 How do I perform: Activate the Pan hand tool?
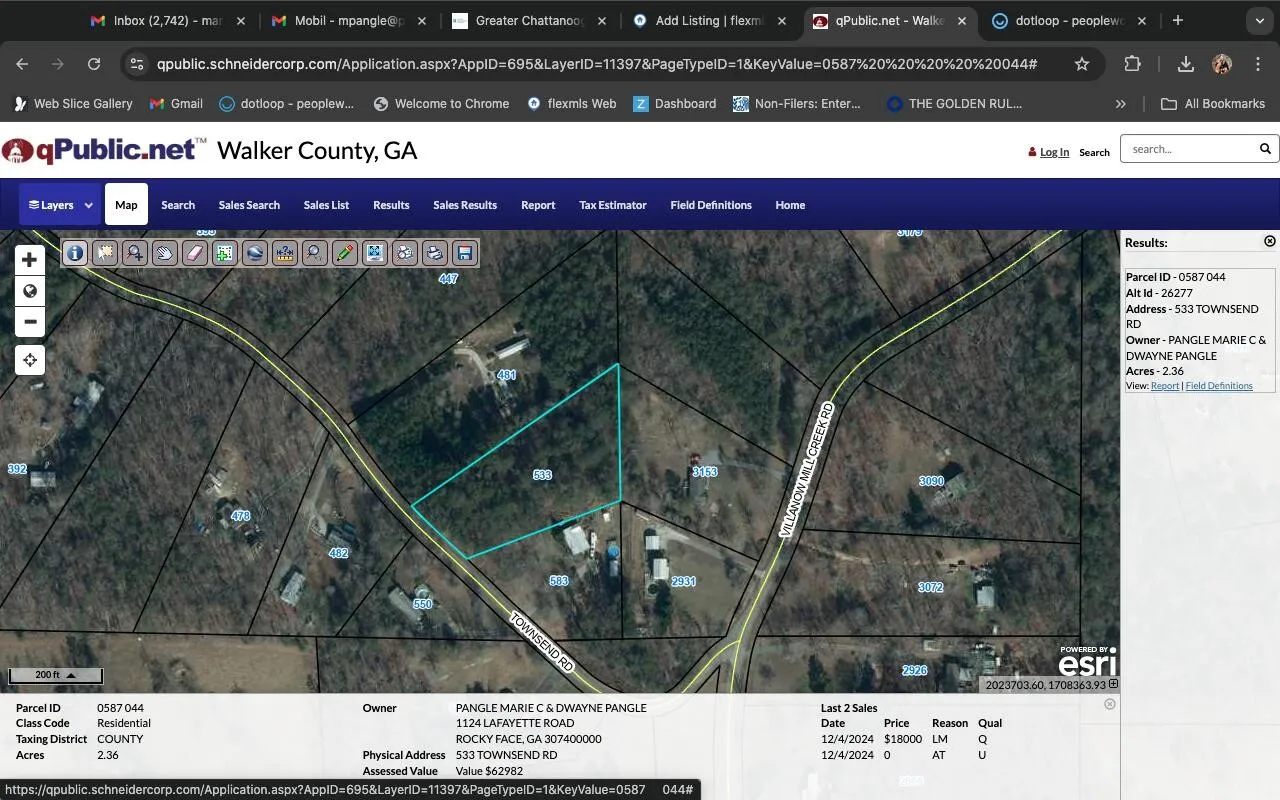[x=165, y=253]
